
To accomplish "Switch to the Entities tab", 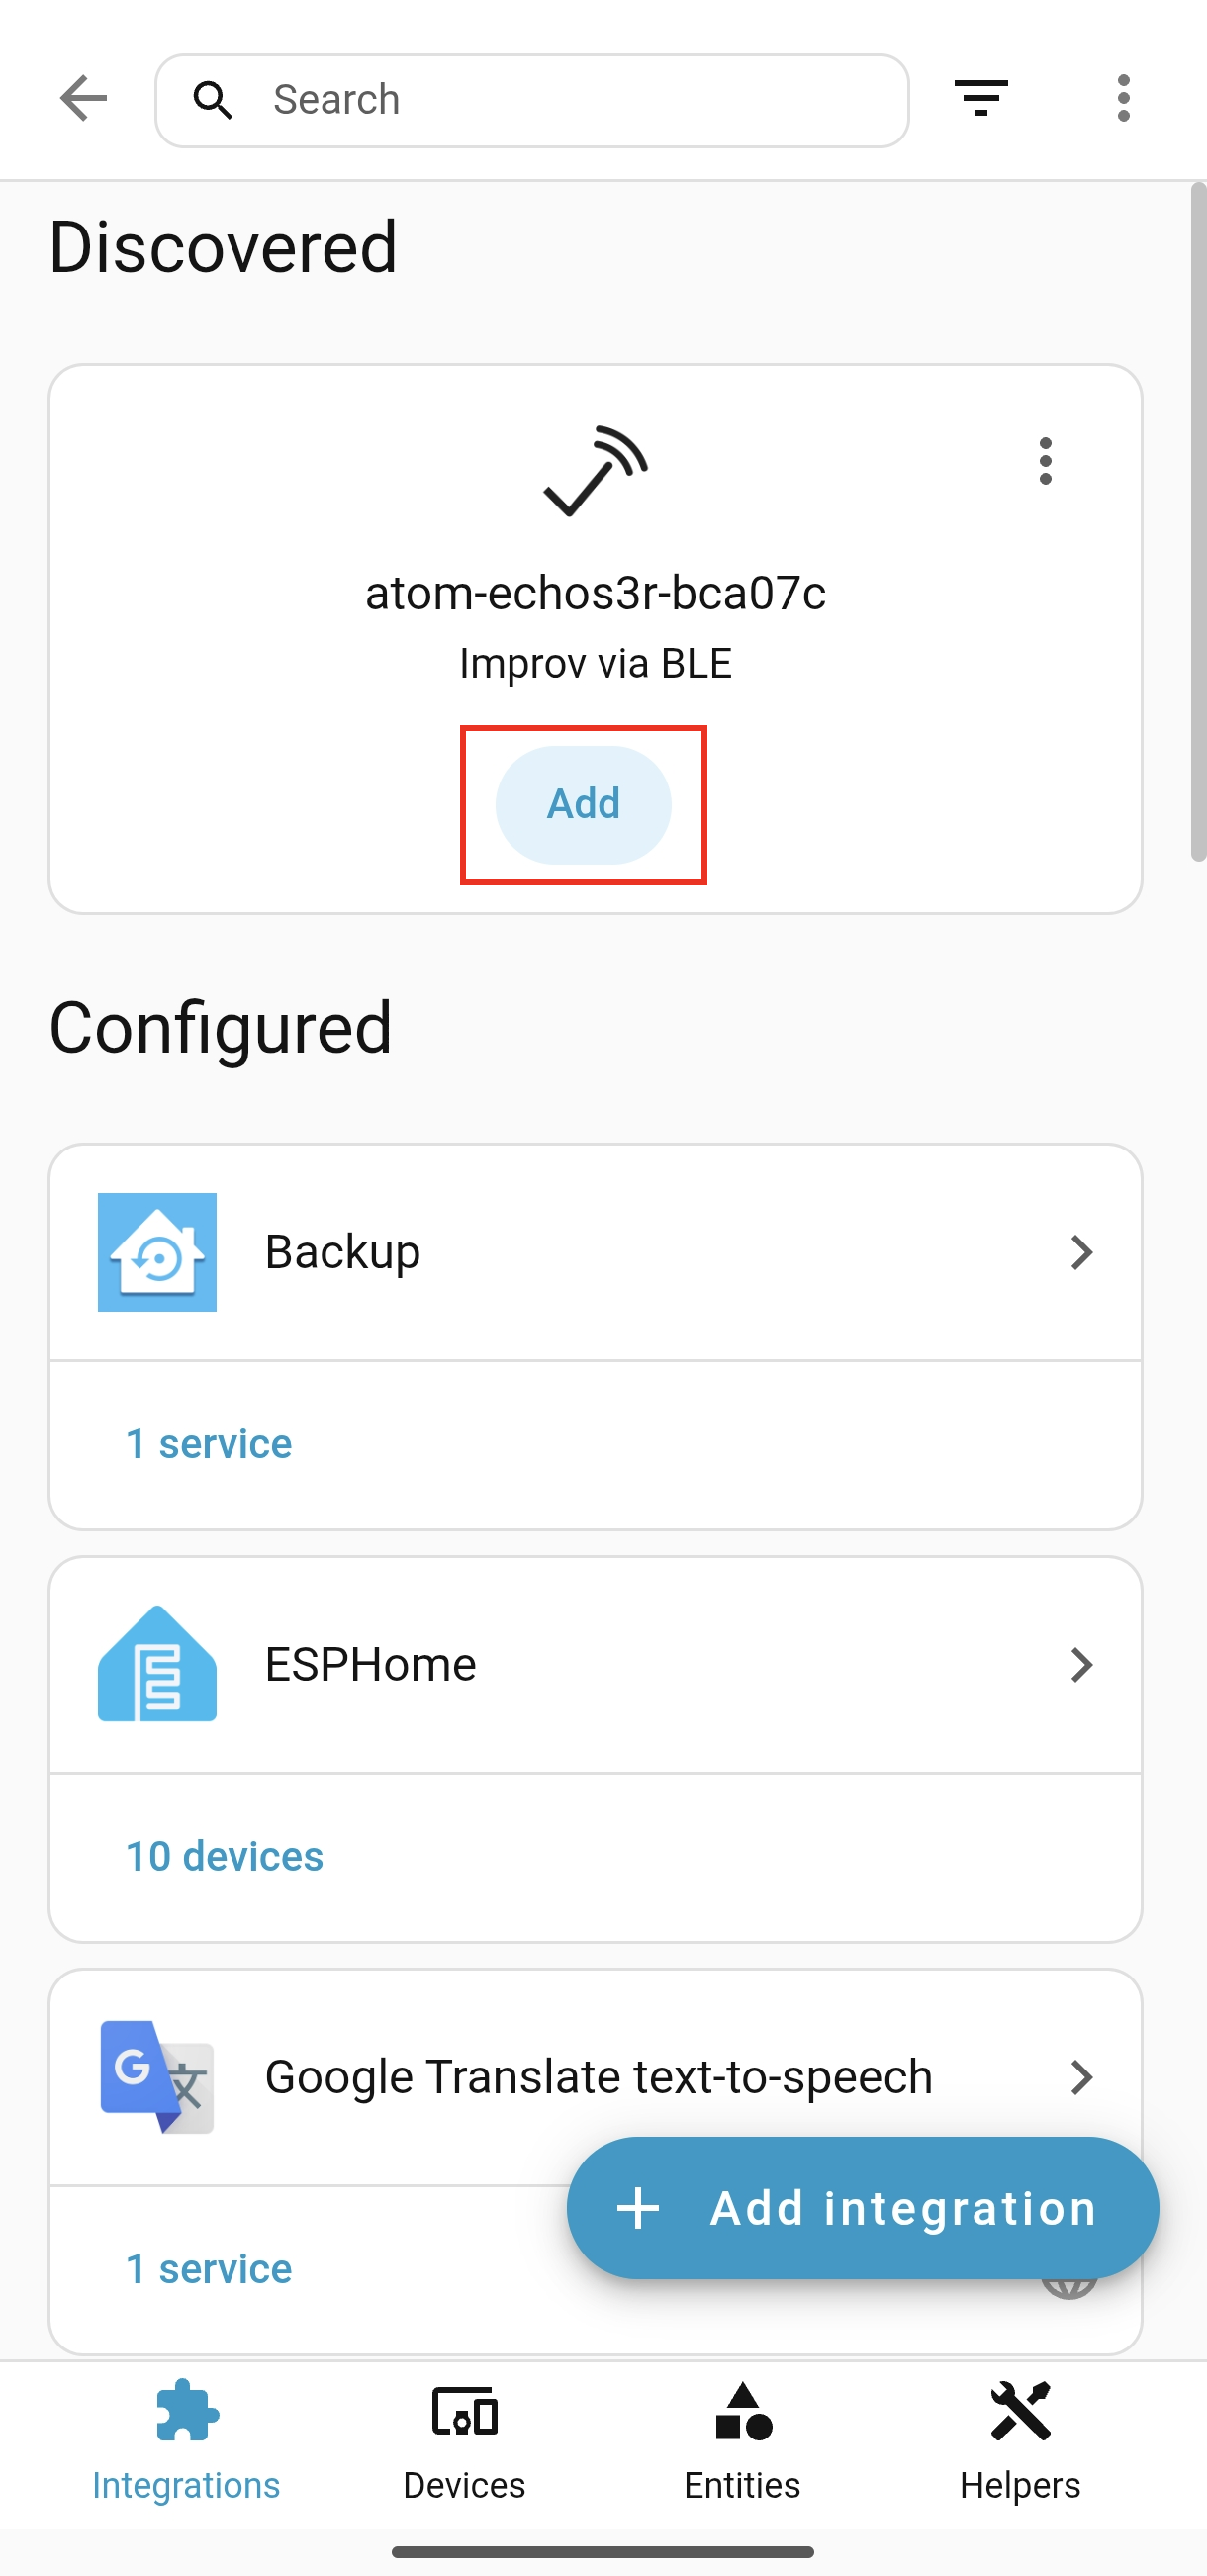I will click(x=742, y=2440).
